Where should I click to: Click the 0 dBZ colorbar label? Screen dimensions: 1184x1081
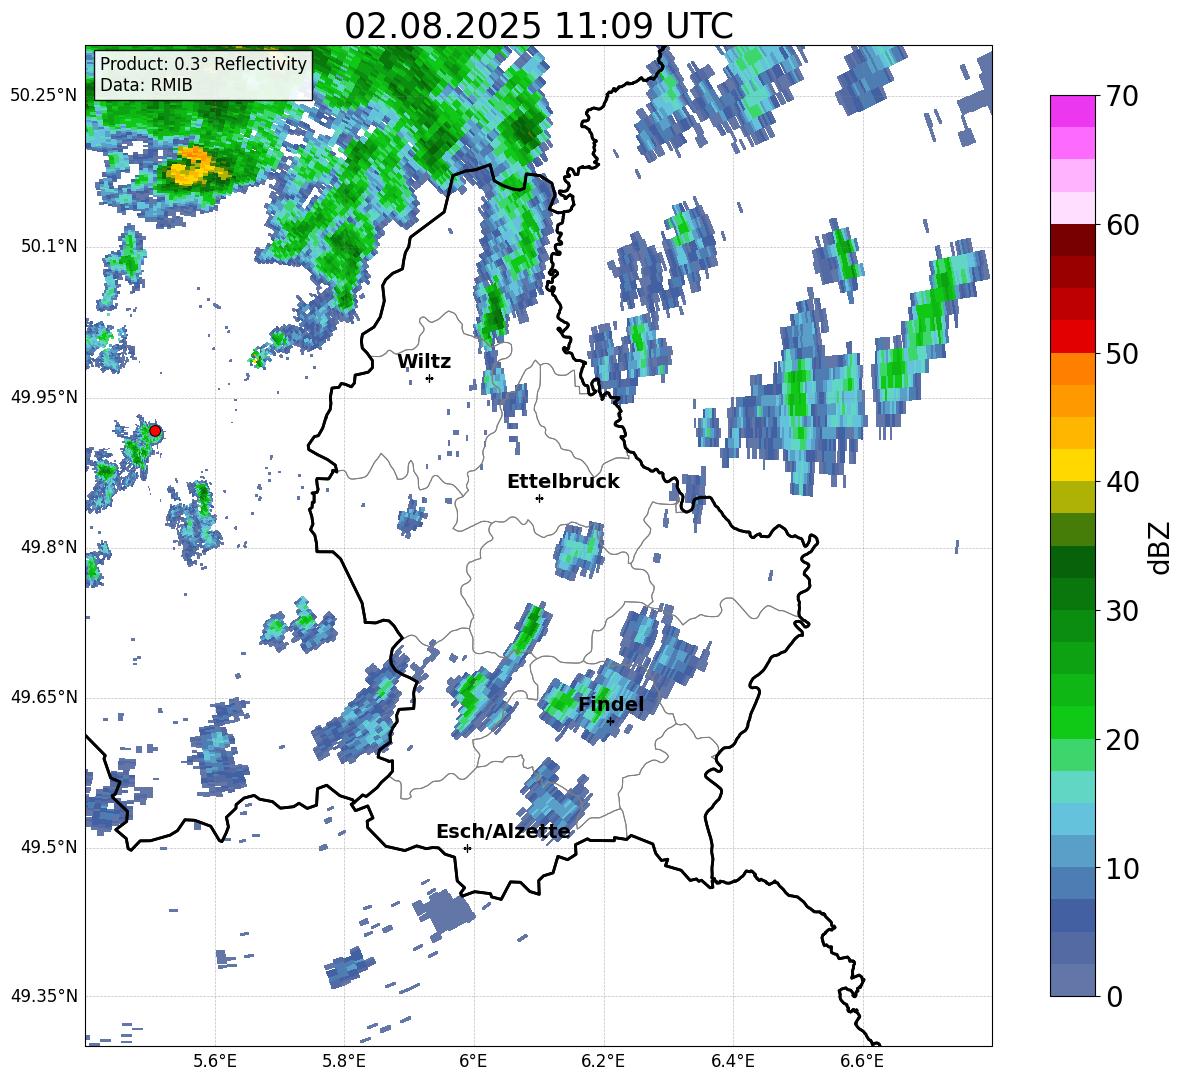[x=1113, y=996]
